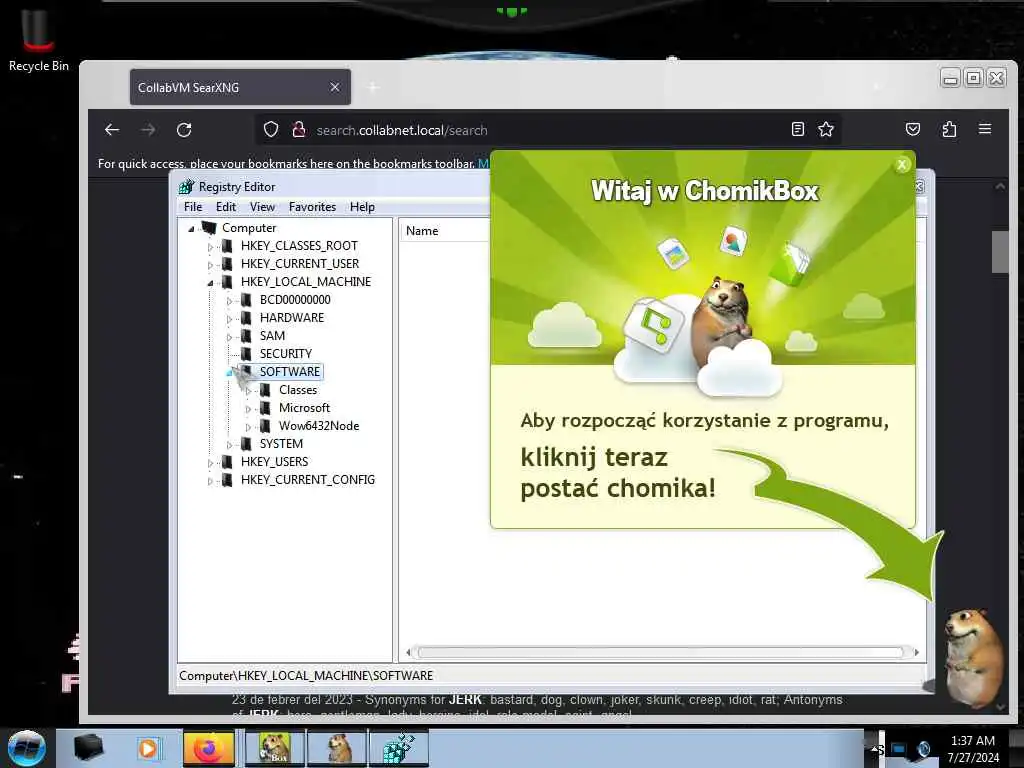Screen dimensions: 1024x768
Task: Select the SECURITY key
Action: coord(285,353)
